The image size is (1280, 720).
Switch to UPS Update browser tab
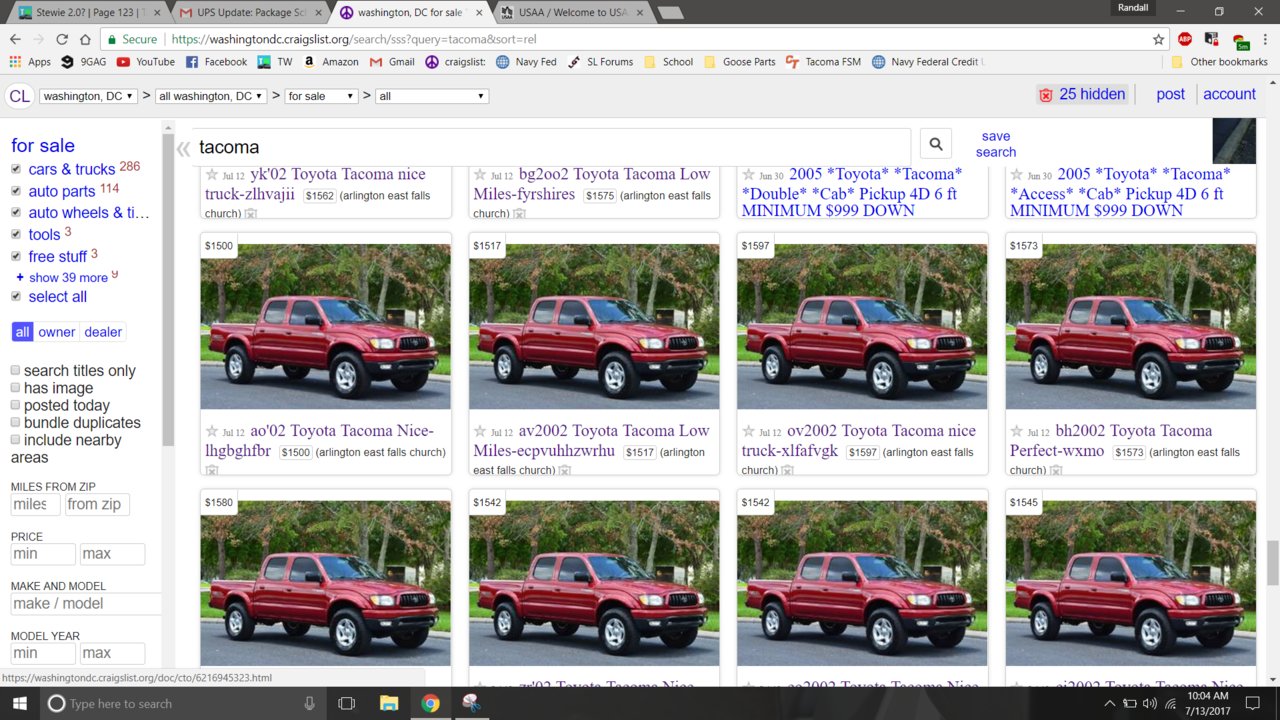tap(252, 12)
